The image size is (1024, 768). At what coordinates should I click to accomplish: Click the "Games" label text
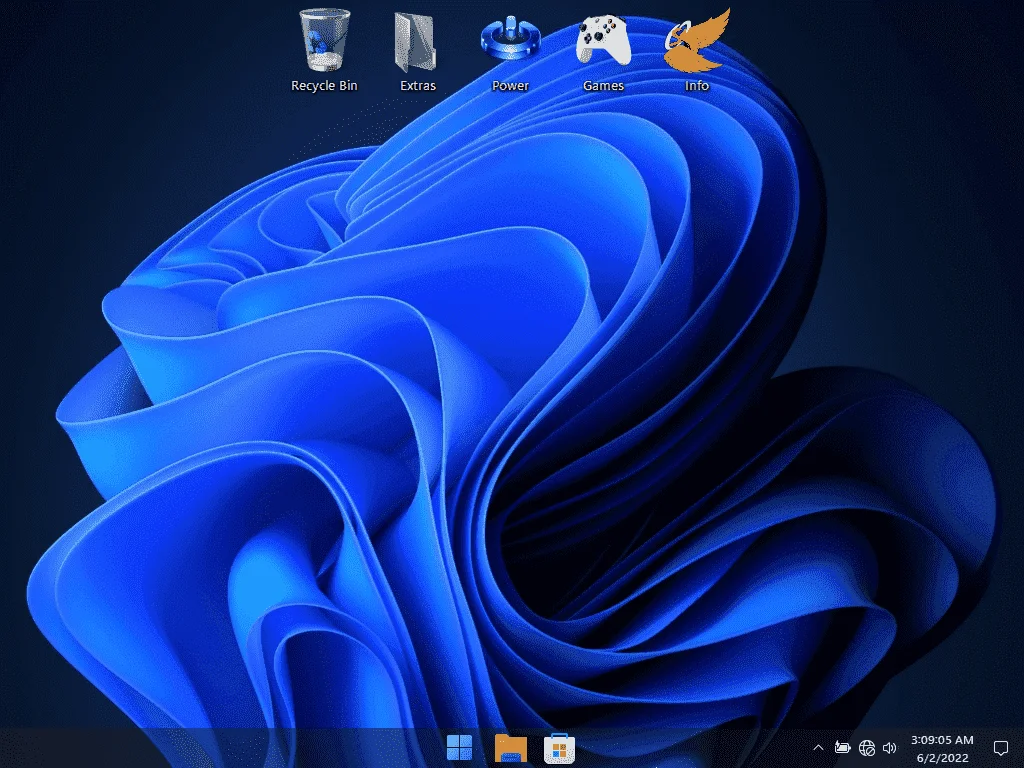point(603,86)
